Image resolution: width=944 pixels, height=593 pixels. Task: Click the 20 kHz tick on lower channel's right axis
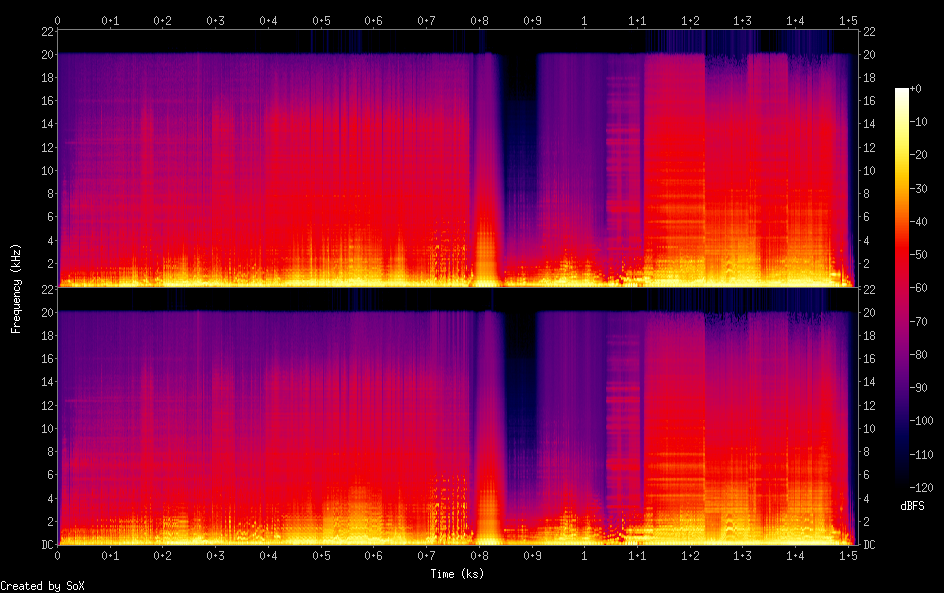[x=870, y=312]
